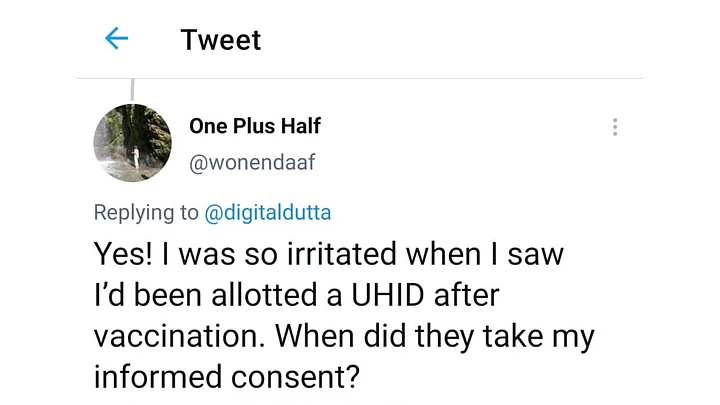This screenshot has width=720, height=405.
Task: Tap the "Replying to" label
Action: [146, 212]
